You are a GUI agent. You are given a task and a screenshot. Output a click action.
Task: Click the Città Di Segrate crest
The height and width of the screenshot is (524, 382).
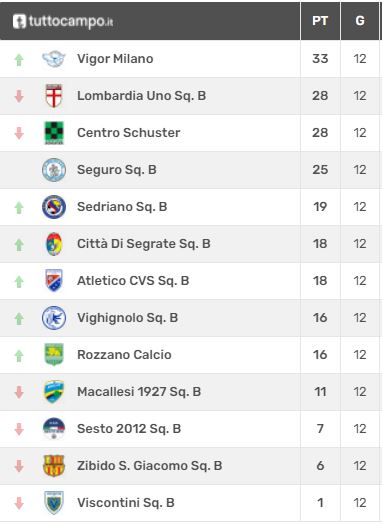click(54, 244)
